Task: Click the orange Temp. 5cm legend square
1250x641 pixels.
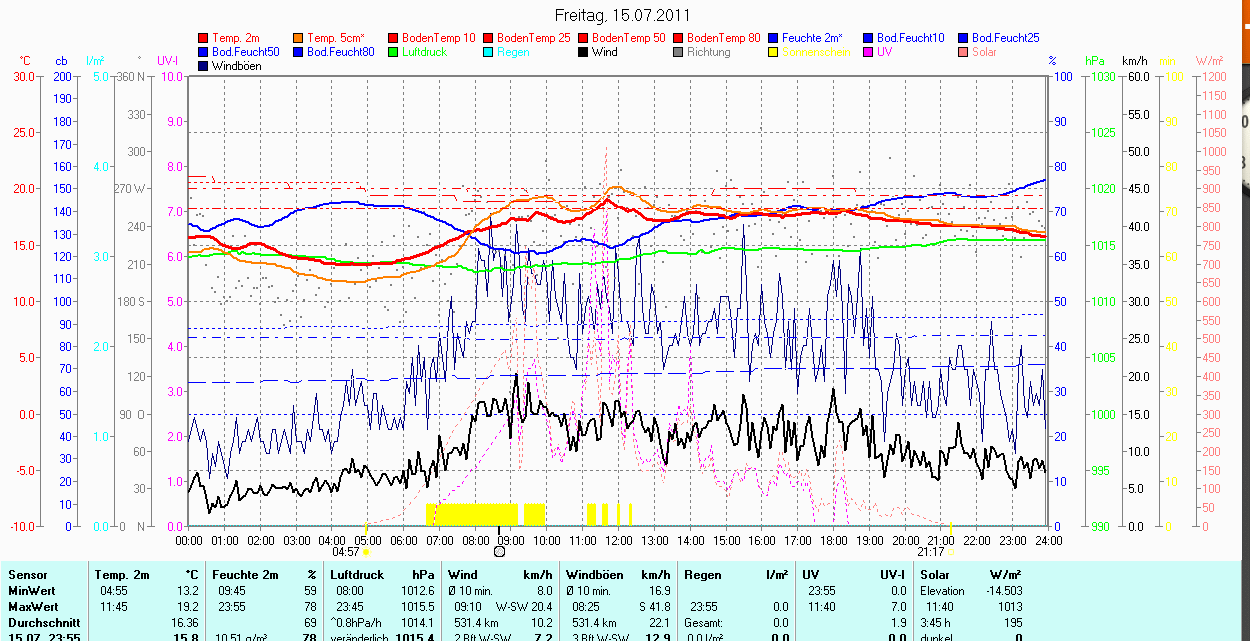Action: 299,38
